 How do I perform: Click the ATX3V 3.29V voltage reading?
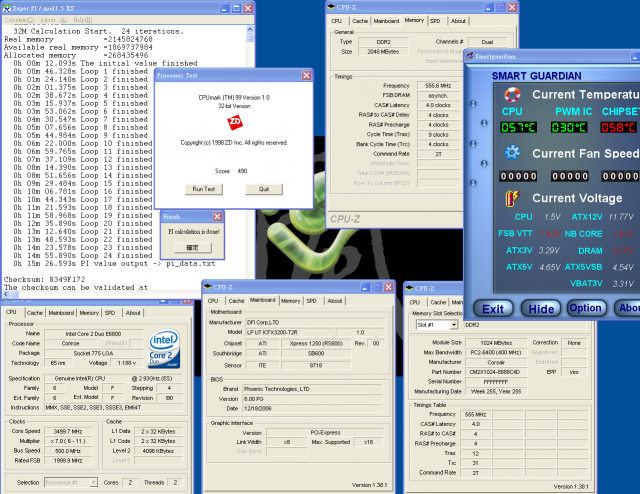(x=549, y=250)
